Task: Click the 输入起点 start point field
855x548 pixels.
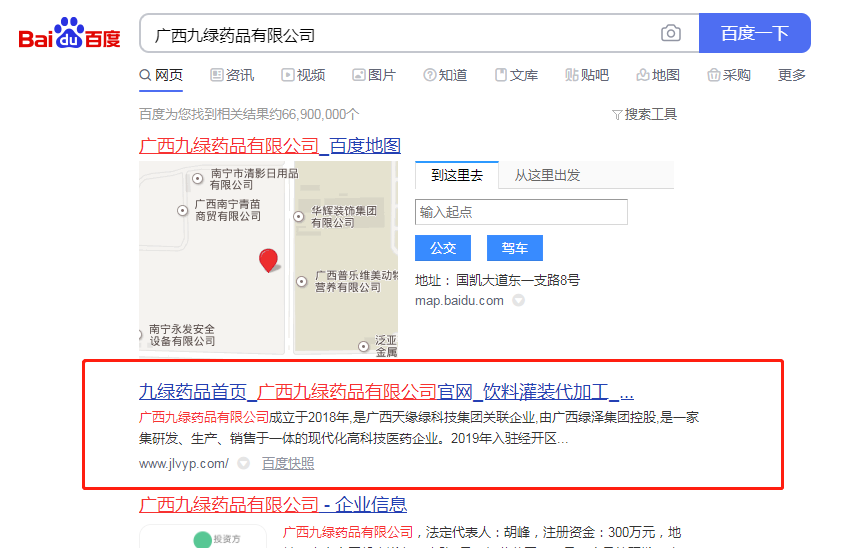Action: (x=521, y=212)
